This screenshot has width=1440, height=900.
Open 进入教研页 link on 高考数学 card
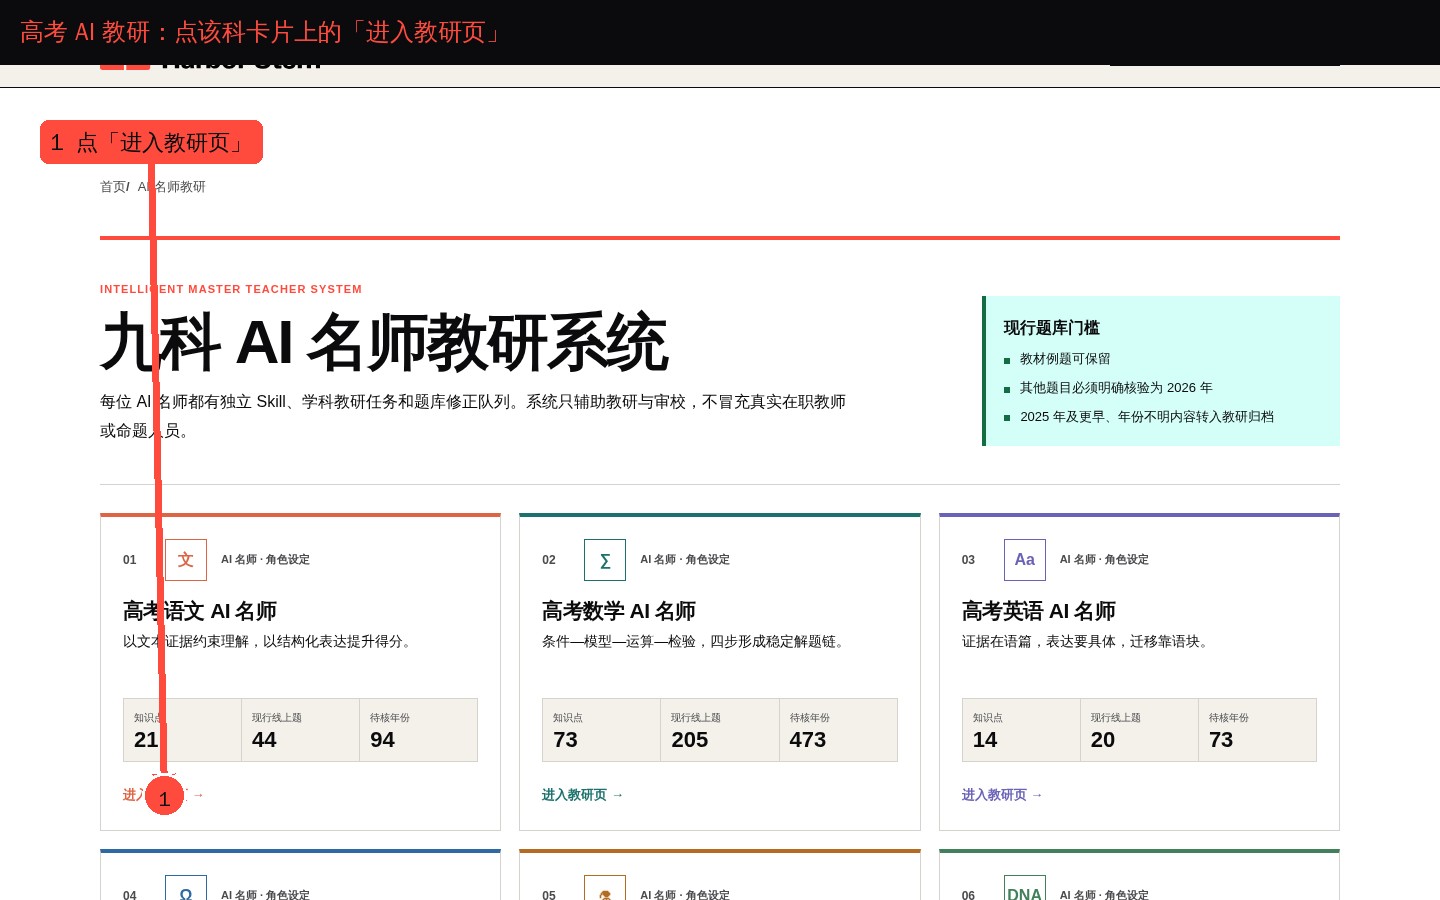[x=583, y=795]
